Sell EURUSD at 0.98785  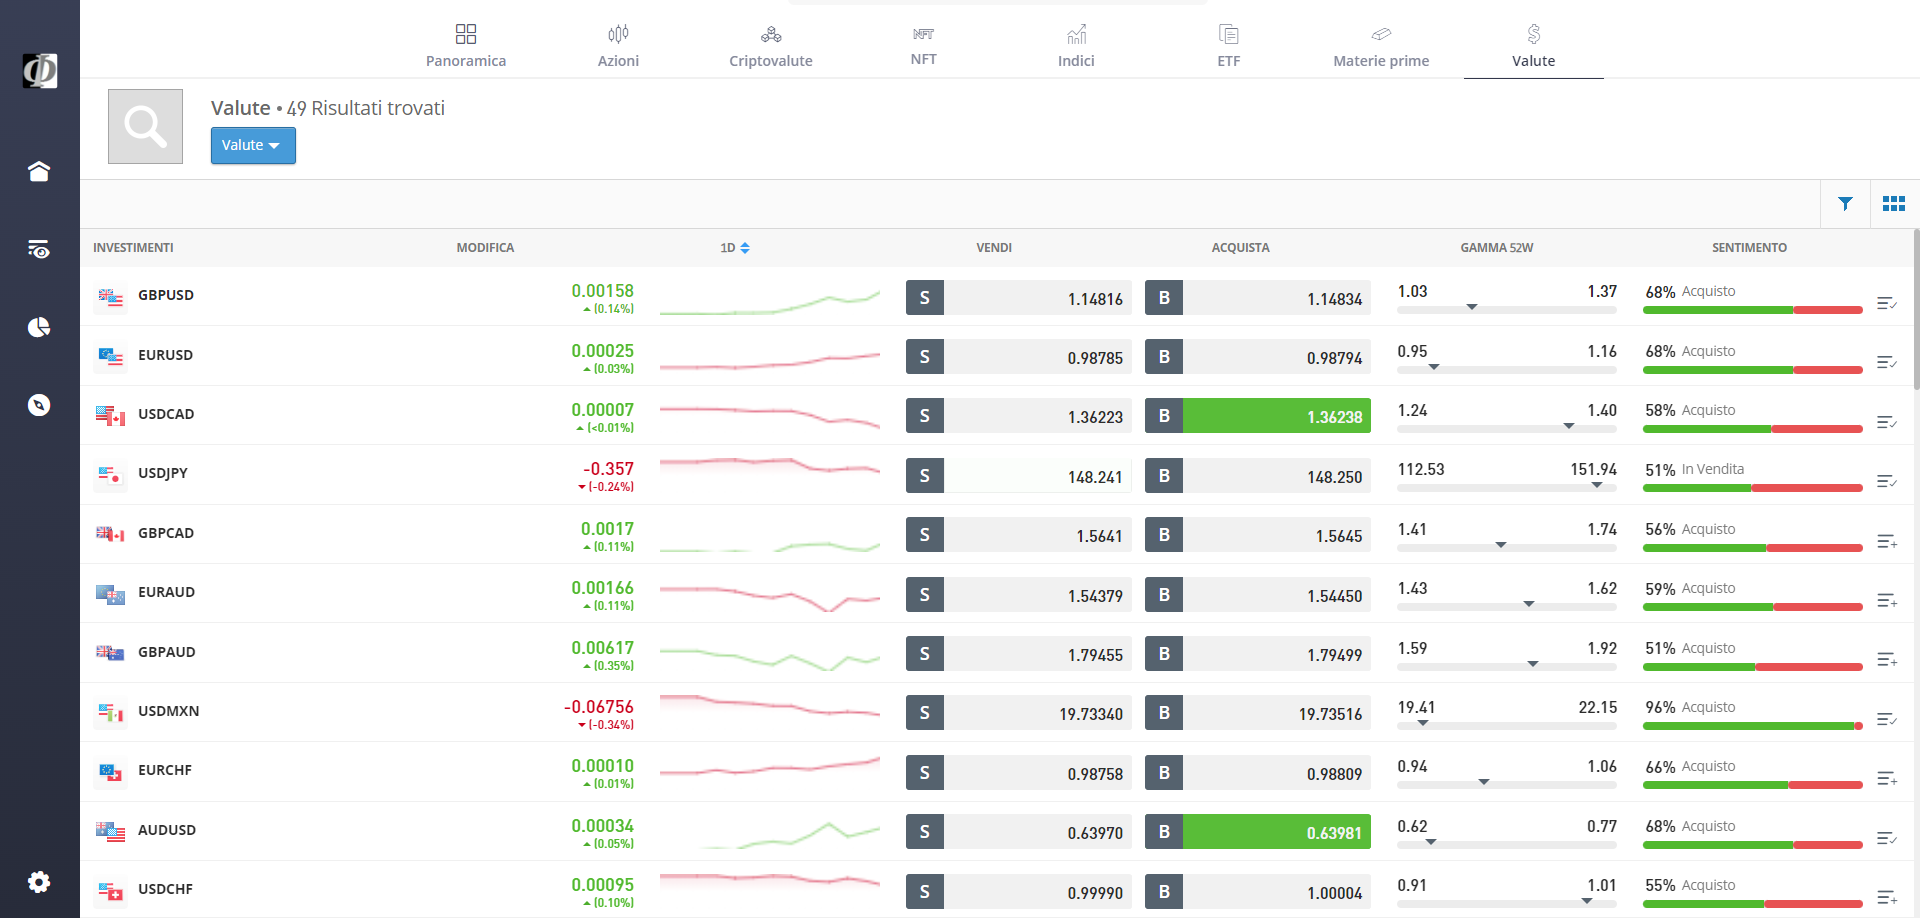tap(1019, 357)
